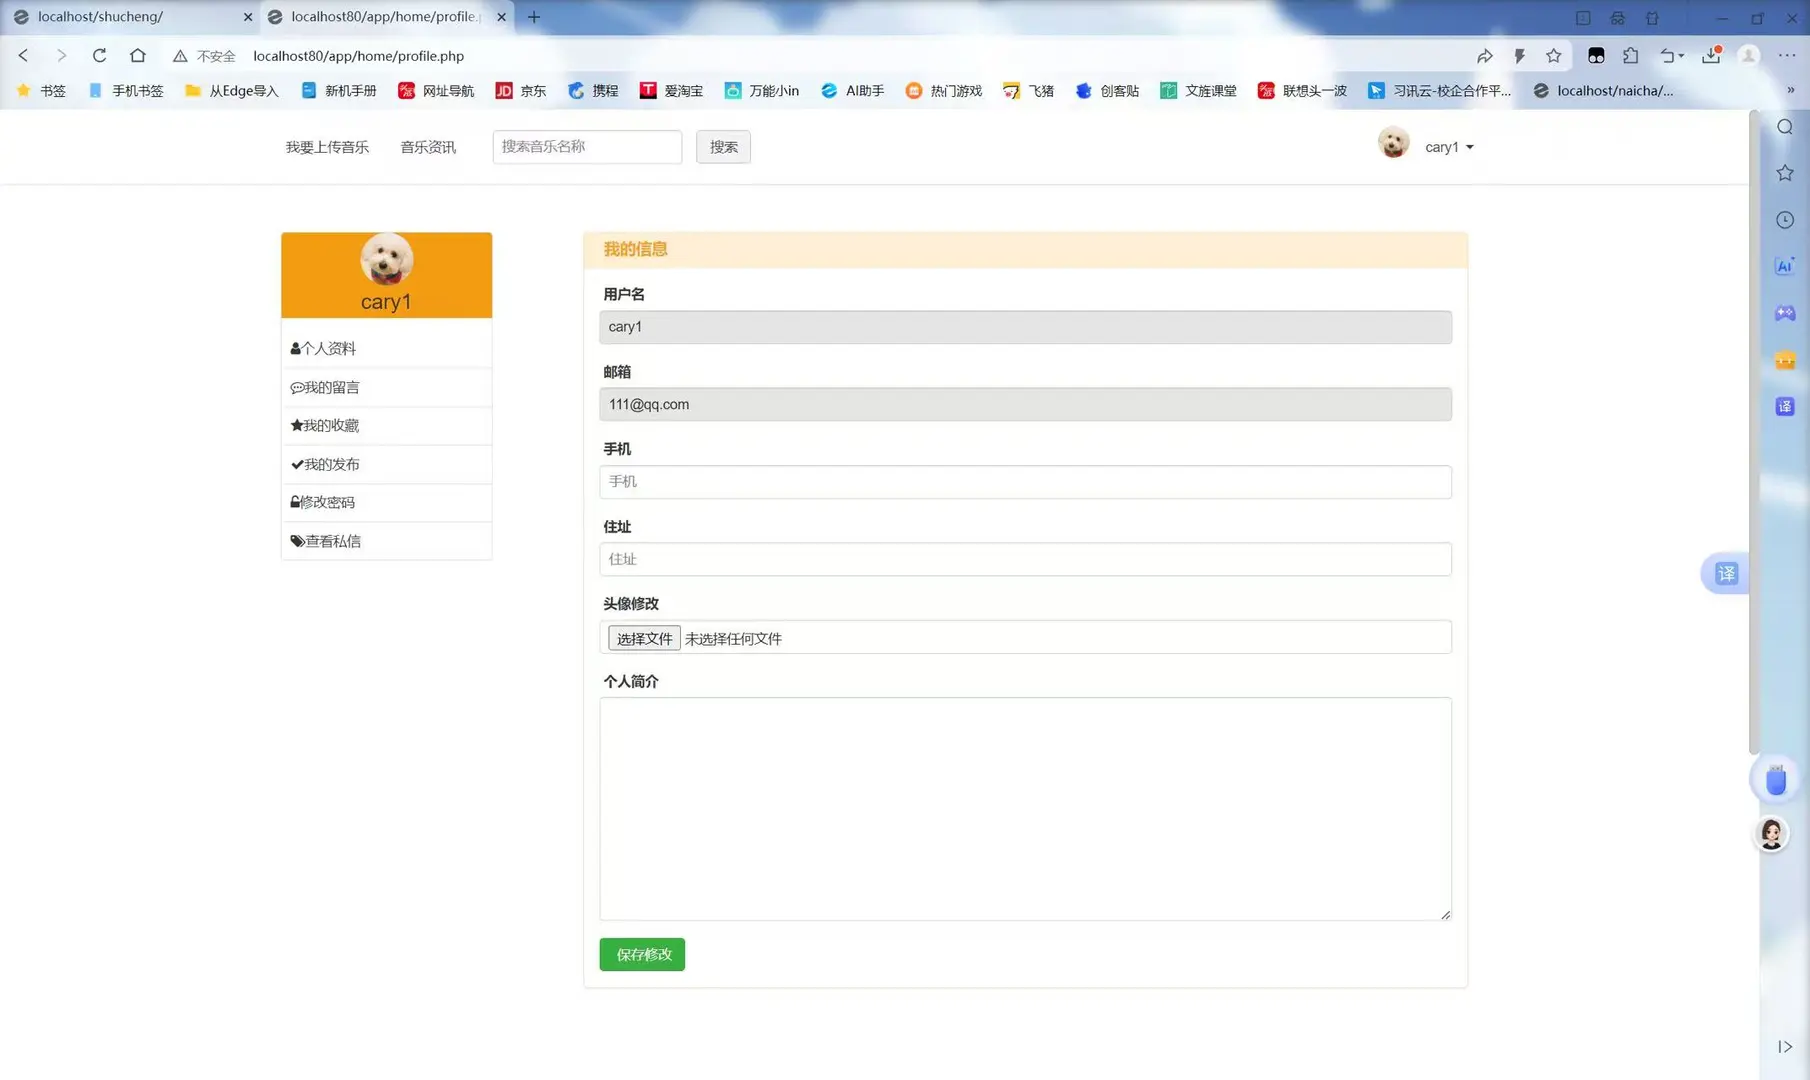
Task: Click the 保存修改 save button
Action: [x=641, y=954]
